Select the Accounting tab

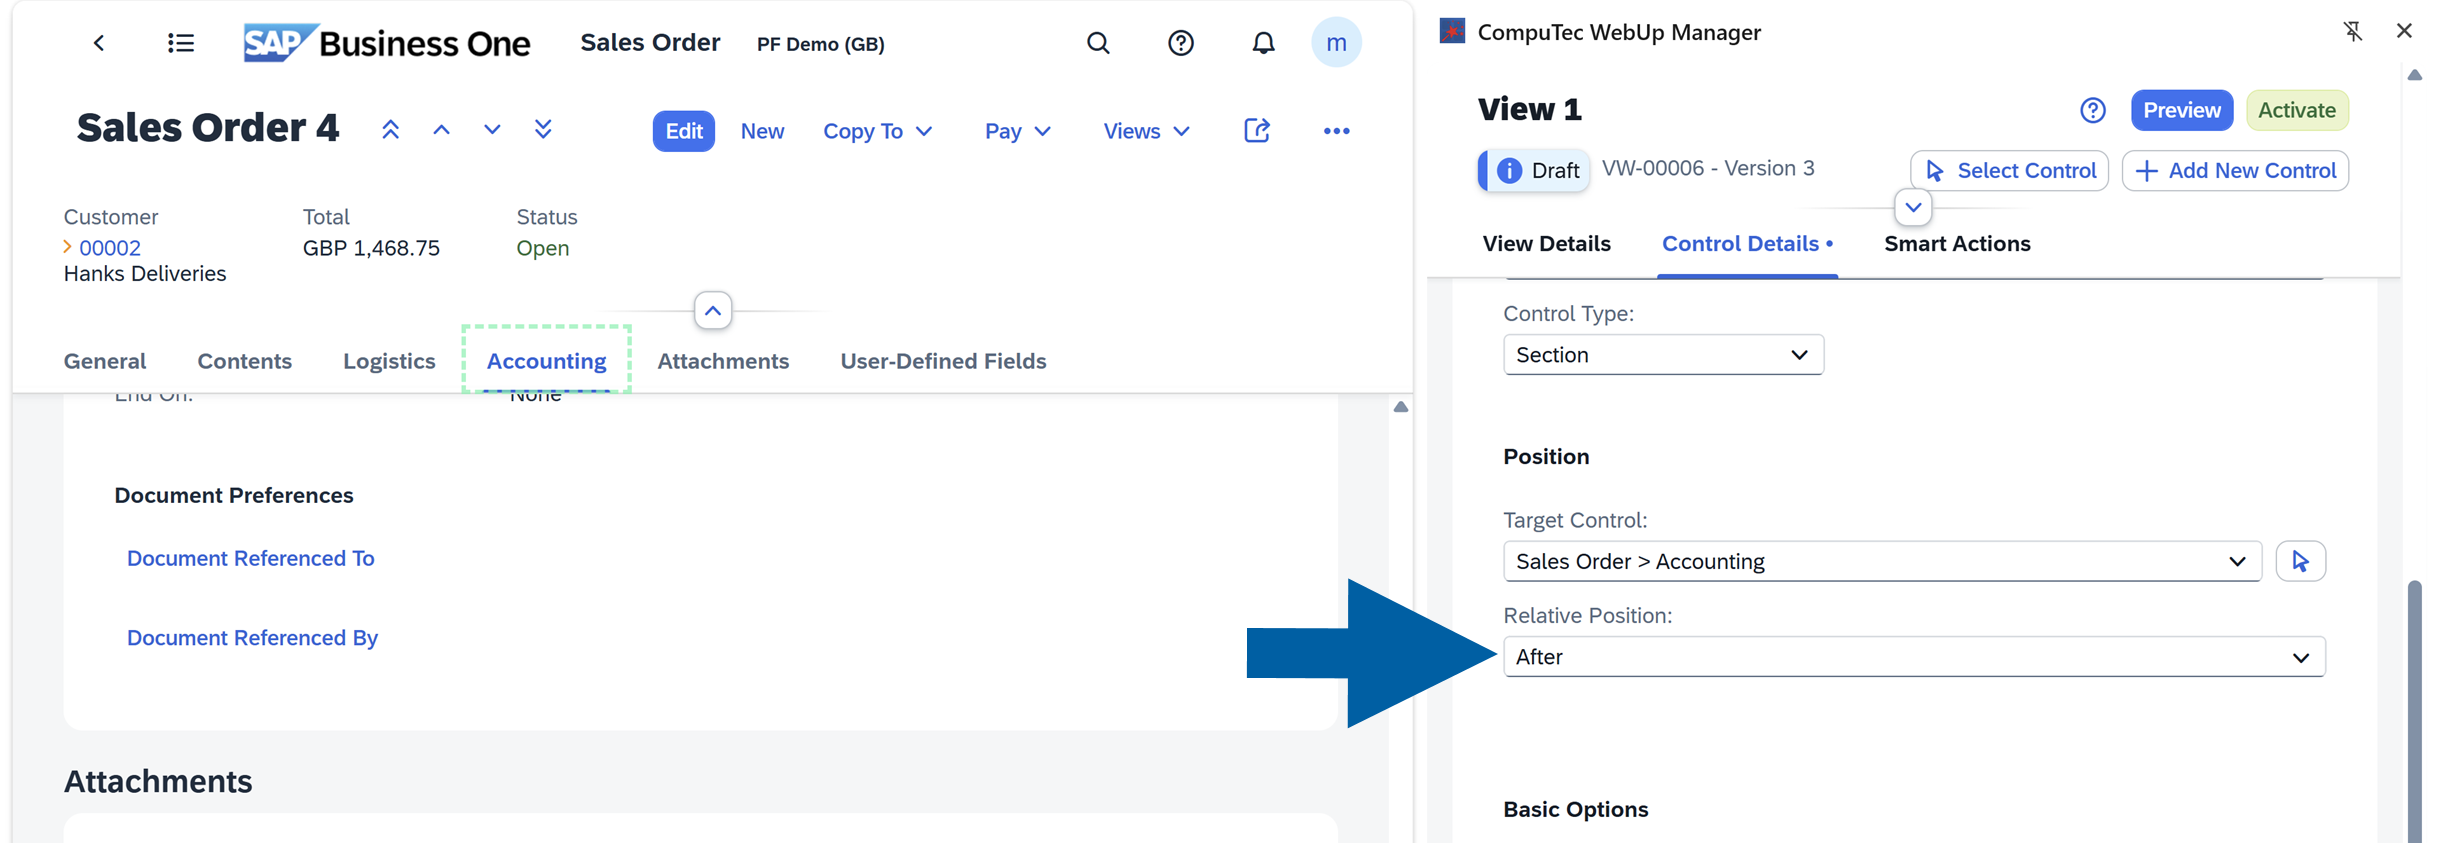coord(546,361)
